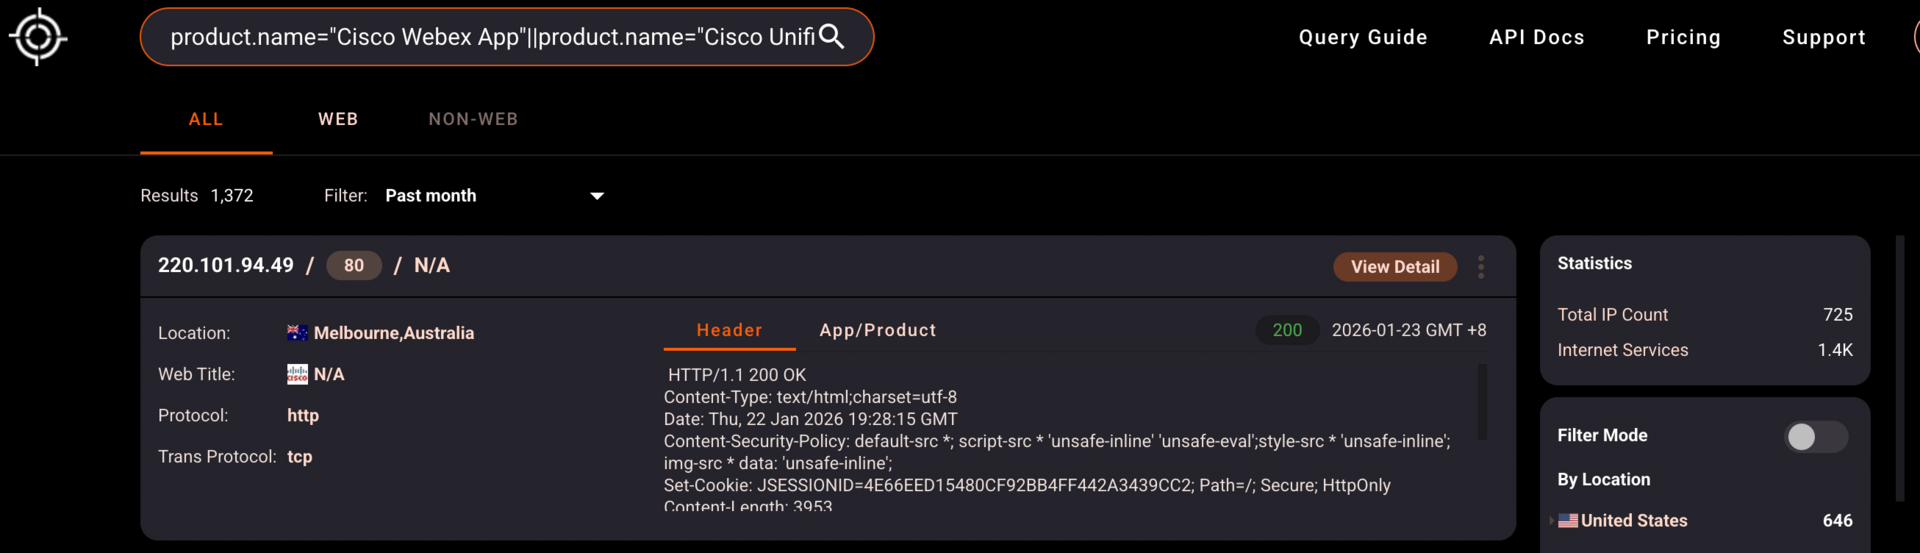Image resolution: width=1920 pixels, height=553 pixels.
Task: Open IP address 220.101.94.49
Action: coord(226,265)
